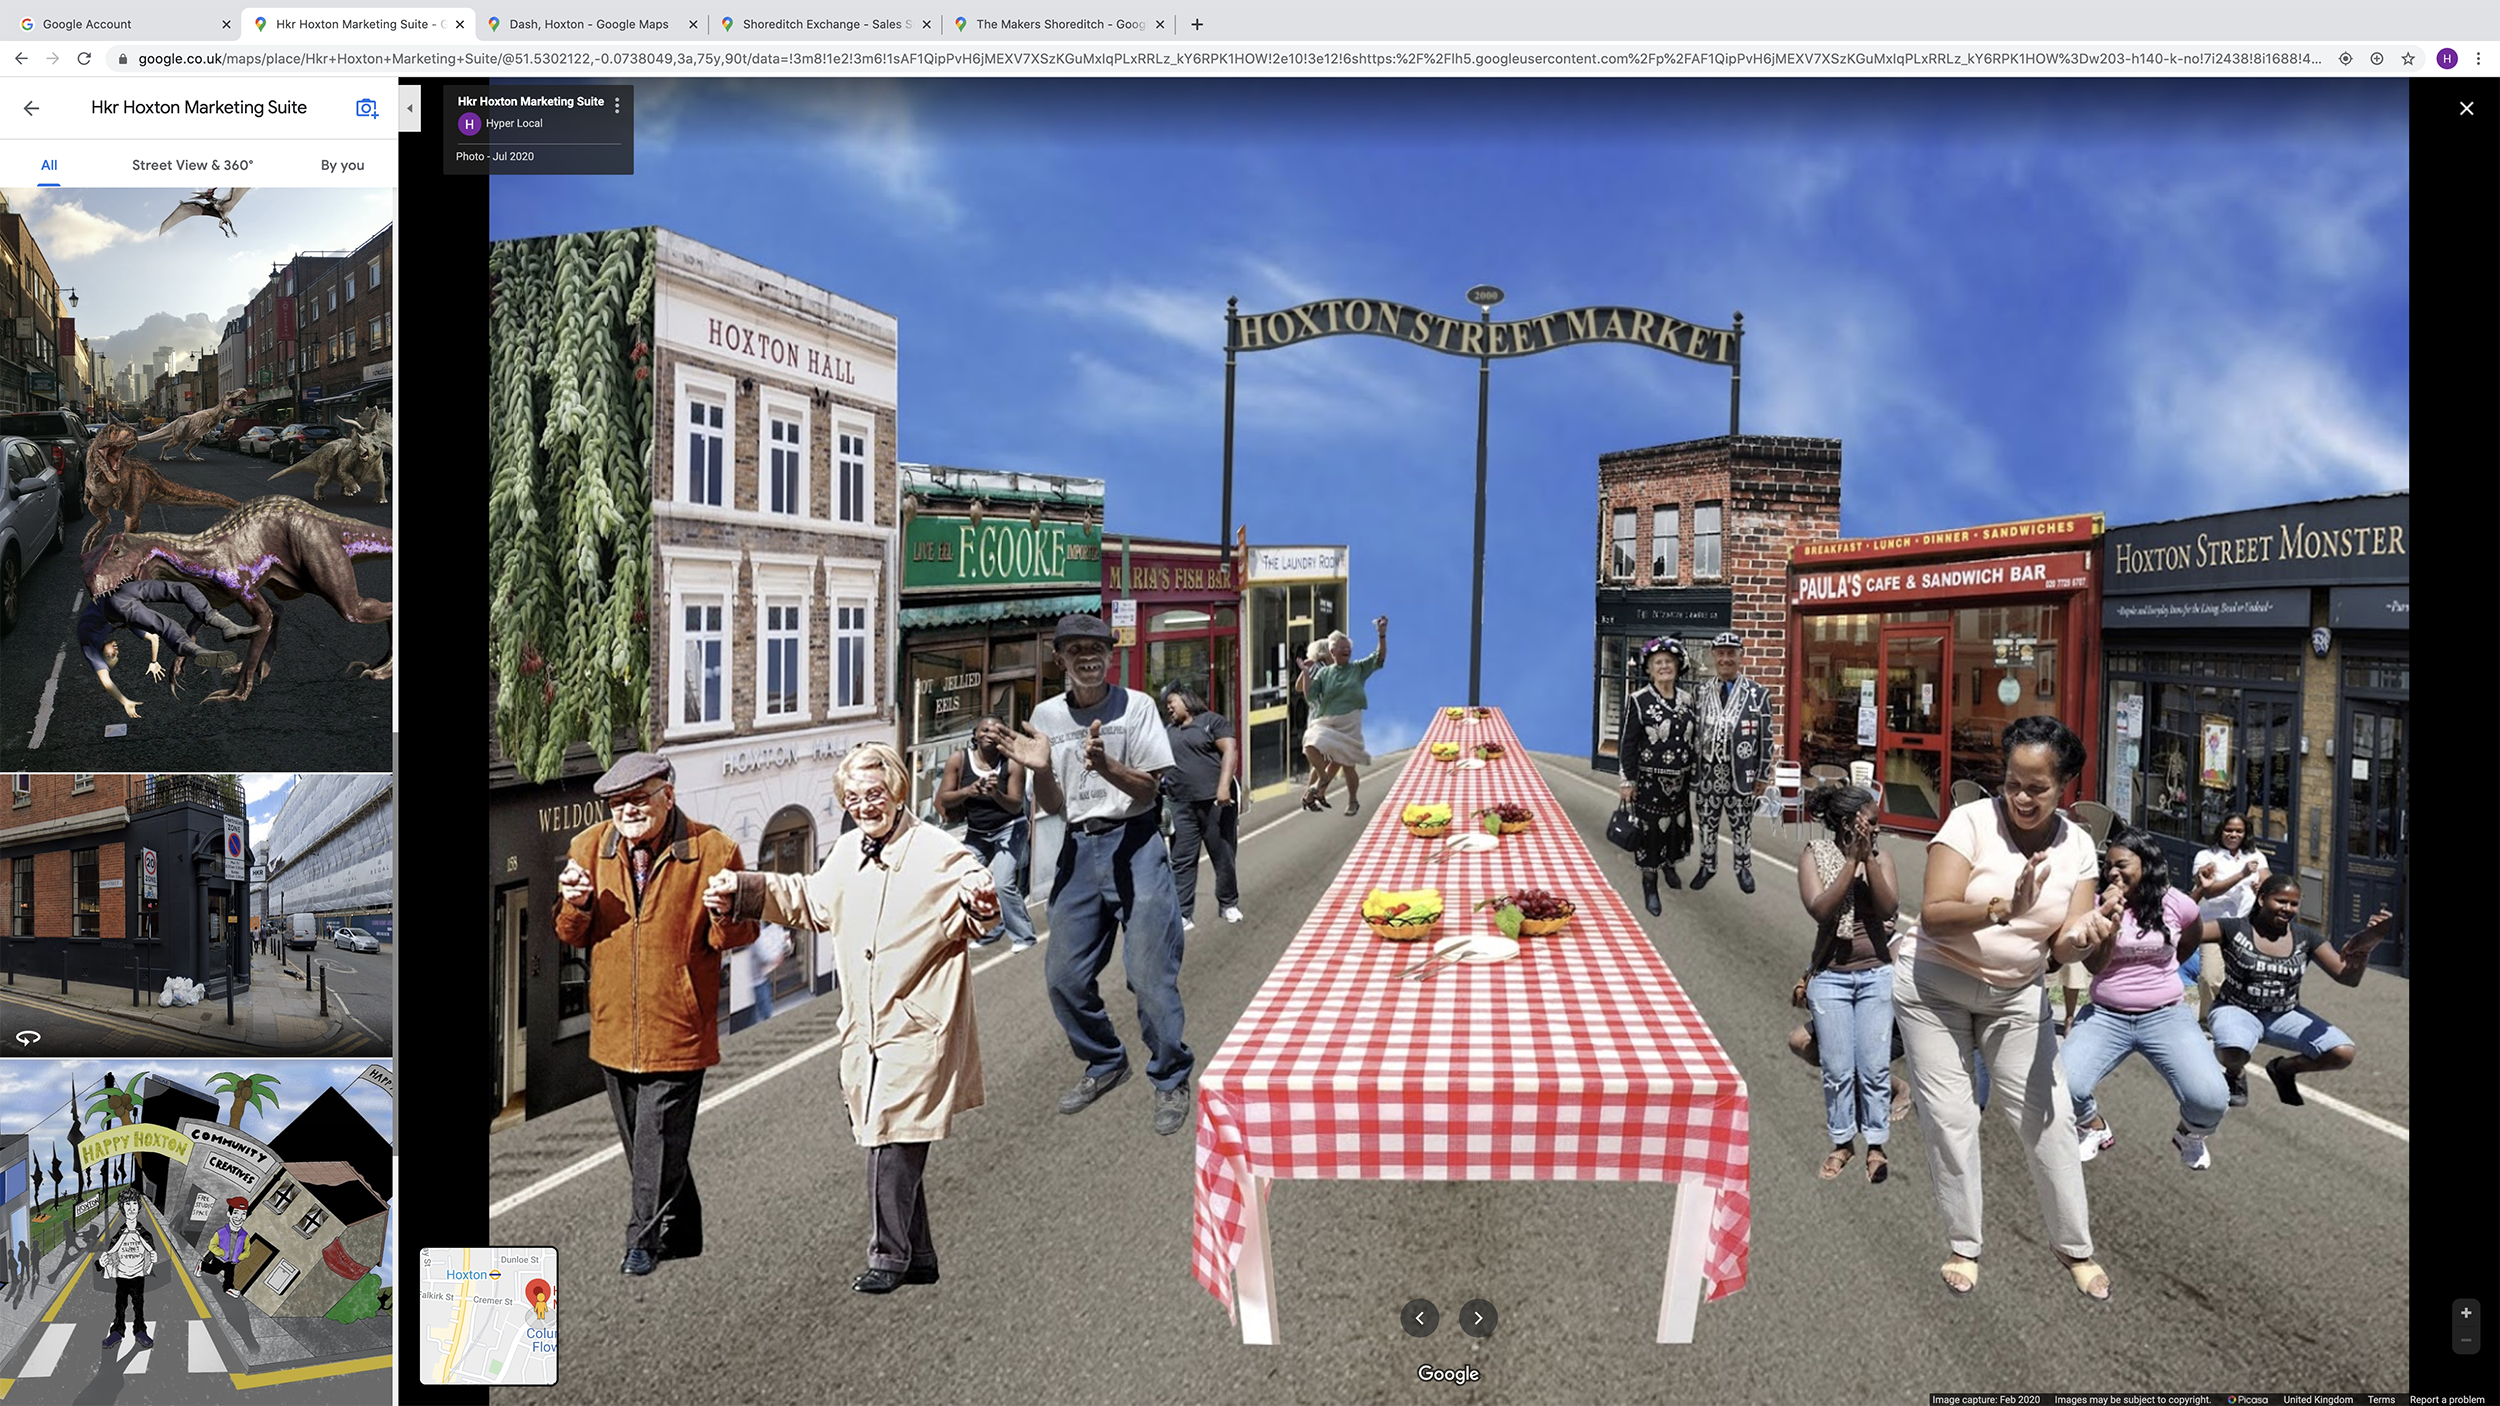Click the Picasa attribution link

(x=2248, y=1399)
